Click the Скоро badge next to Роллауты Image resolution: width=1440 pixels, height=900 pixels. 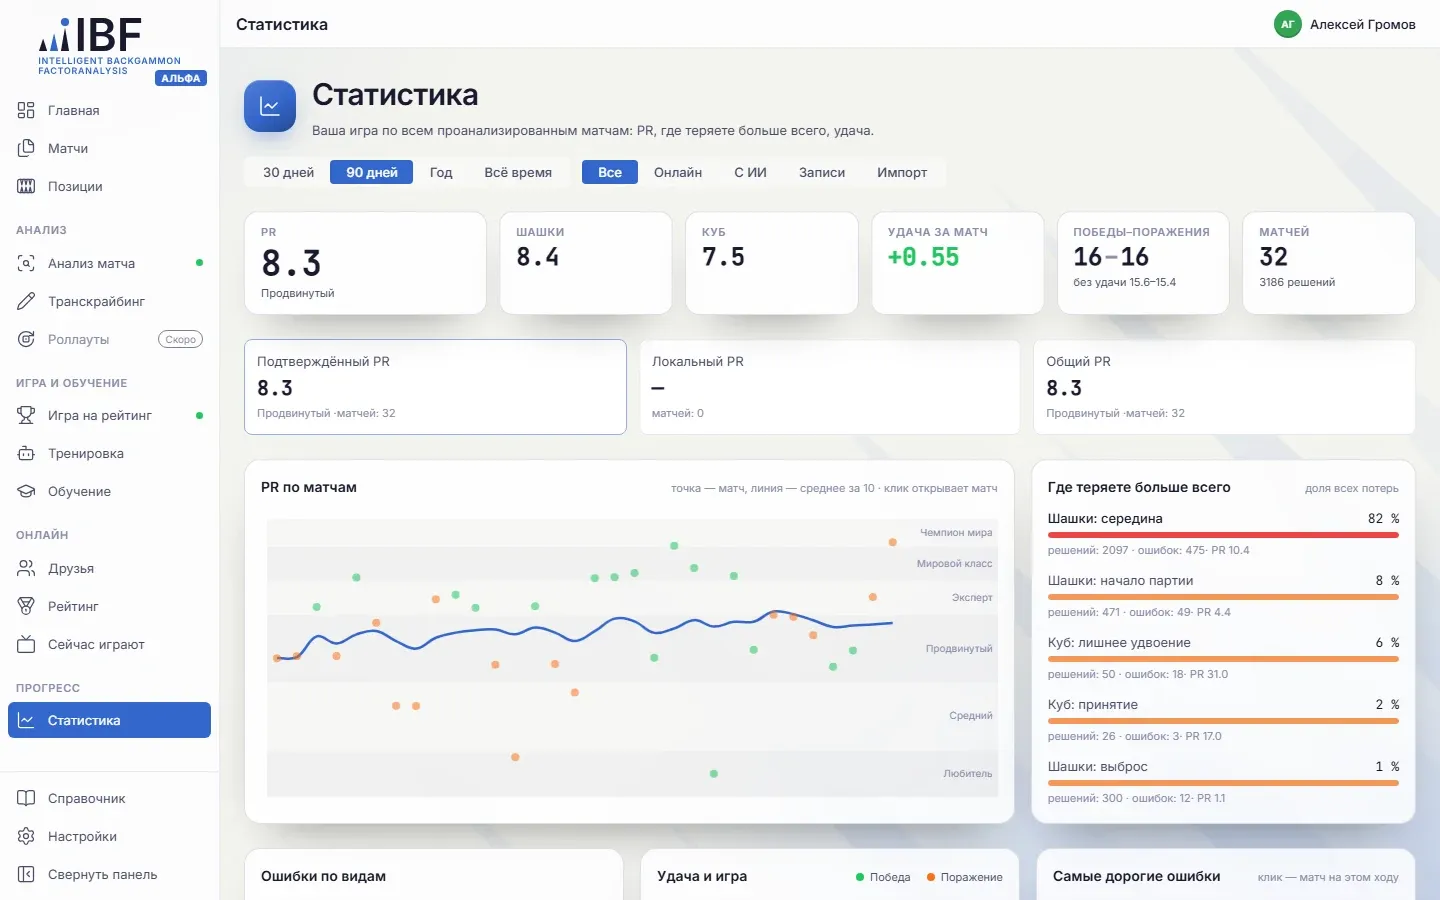click(181, 339)
